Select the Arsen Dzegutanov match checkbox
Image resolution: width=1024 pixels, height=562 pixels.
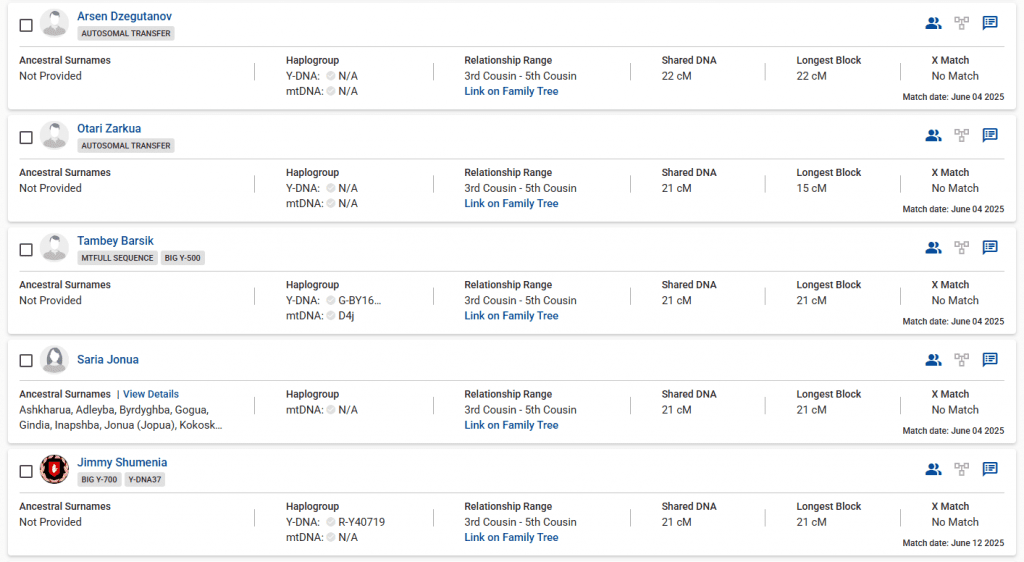click(26, 25)
